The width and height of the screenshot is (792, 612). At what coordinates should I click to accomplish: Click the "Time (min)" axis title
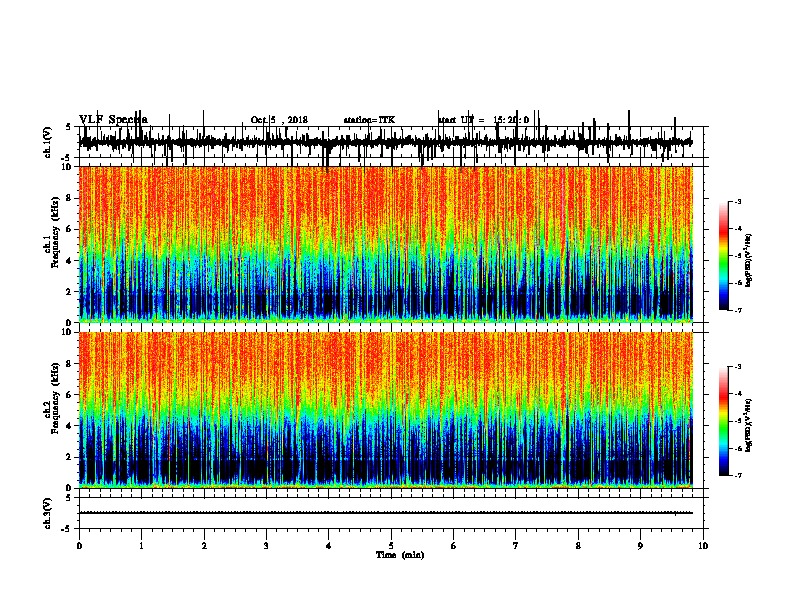400,555
